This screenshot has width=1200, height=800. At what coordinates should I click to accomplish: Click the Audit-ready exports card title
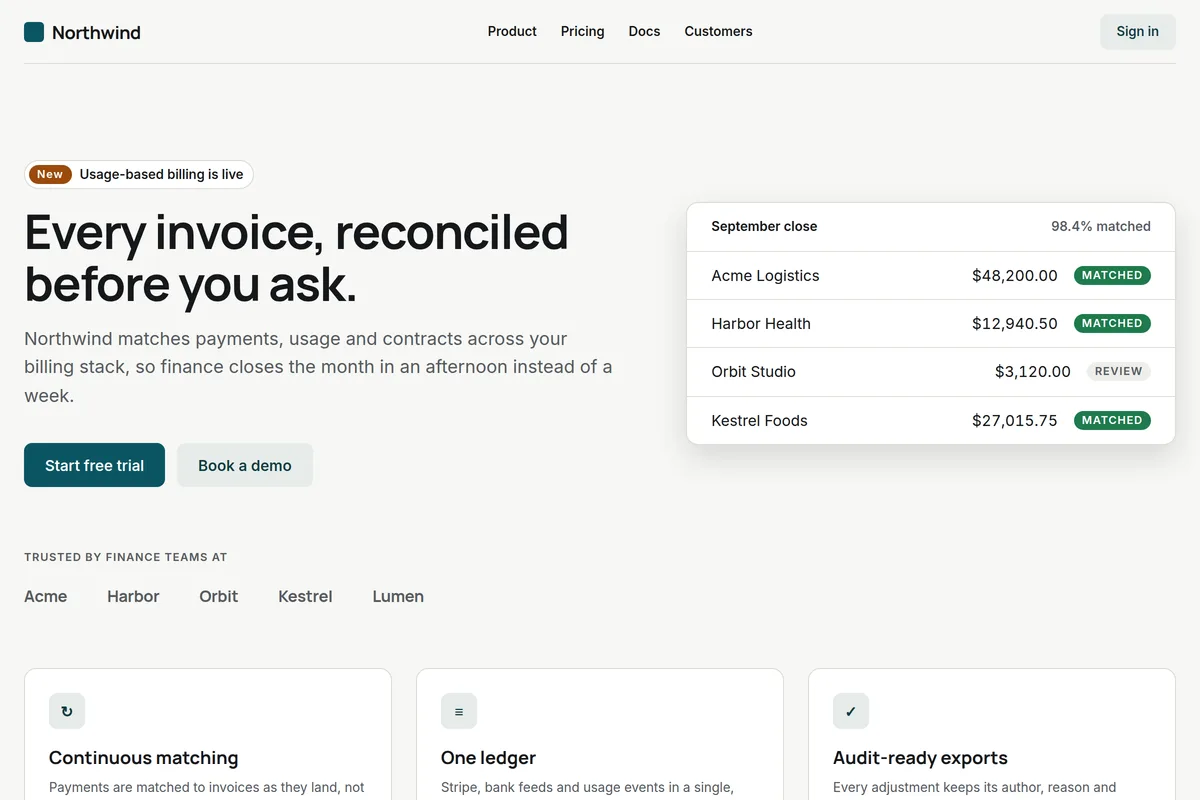(x=920, y=758)
